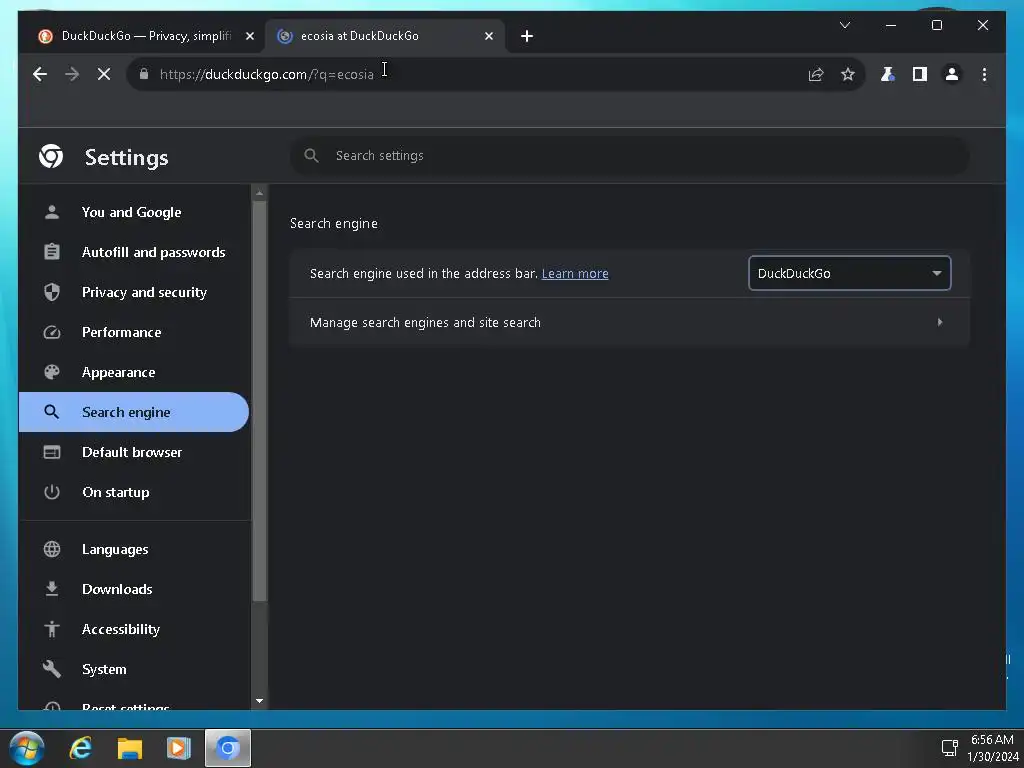Open Default browser settings
1024x768 pixels.
134,452
